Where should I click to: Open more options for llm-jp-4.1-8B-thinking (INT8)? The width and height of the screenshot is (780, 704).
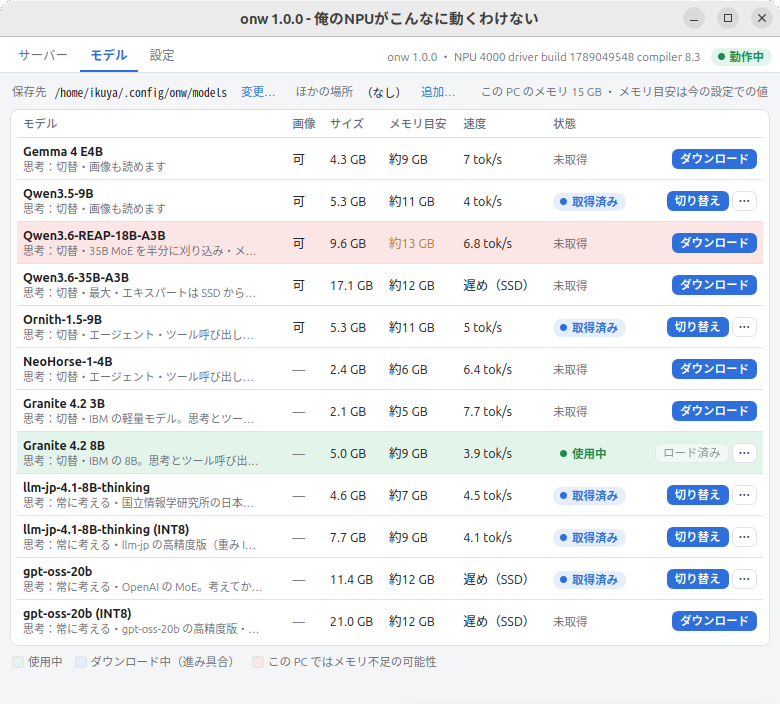(x=744, y=537)
